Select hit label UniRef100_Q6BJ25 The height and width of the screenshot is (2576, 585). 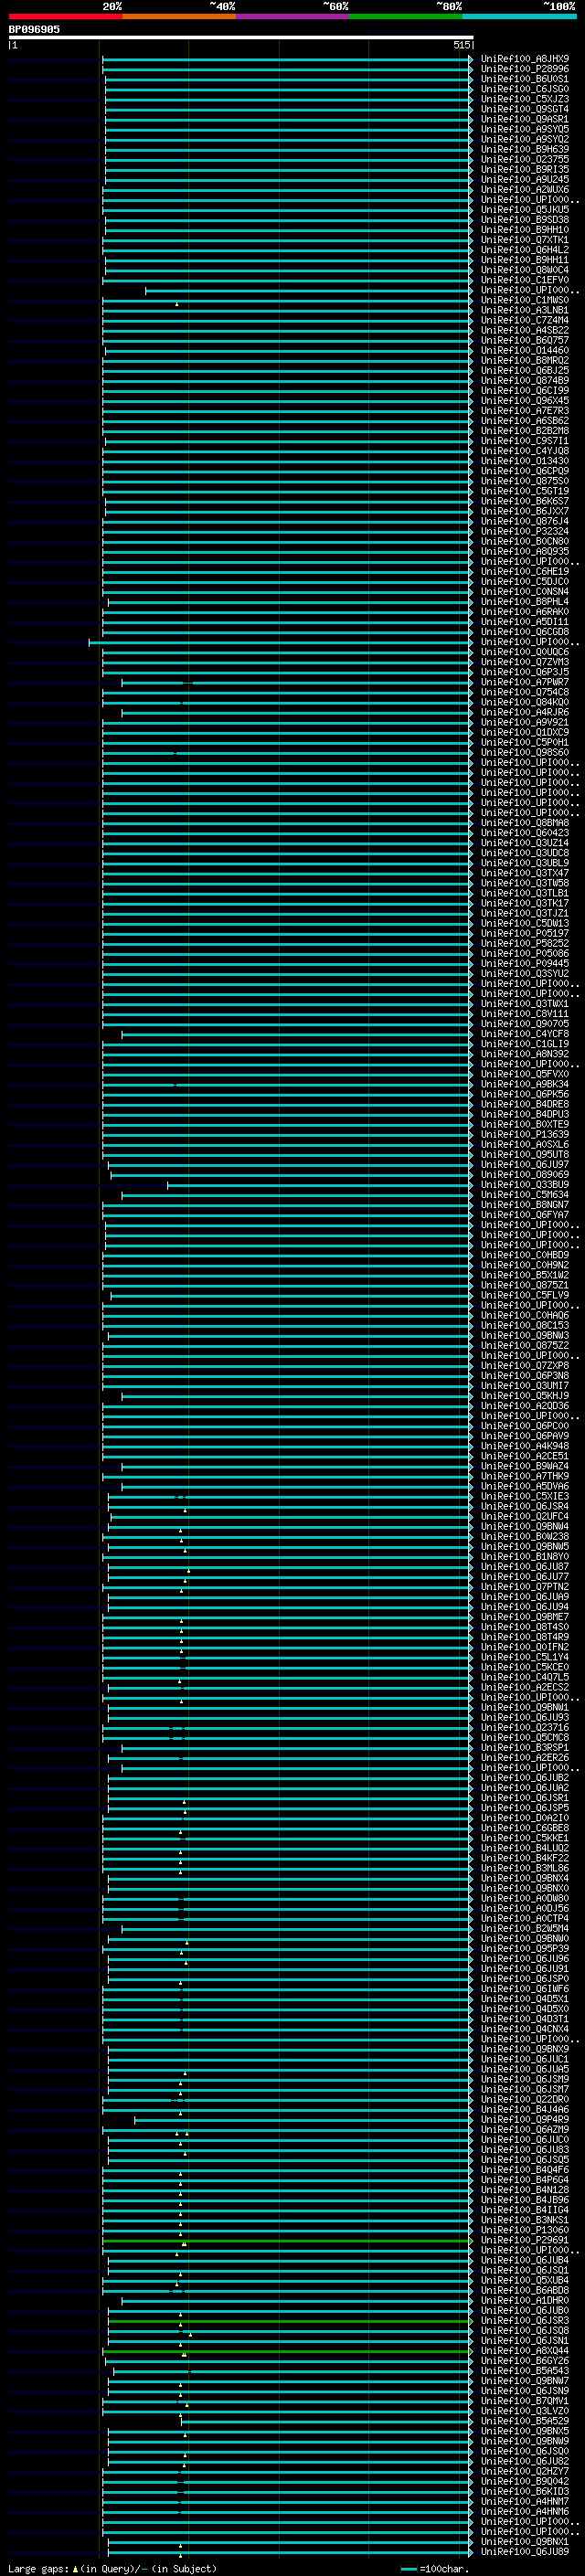point(525,370)
